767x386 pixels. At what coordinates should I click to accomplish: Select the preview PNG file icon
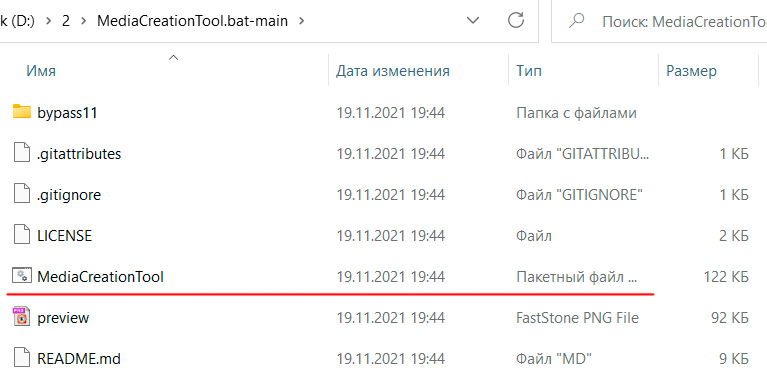(x=22, y=318)
